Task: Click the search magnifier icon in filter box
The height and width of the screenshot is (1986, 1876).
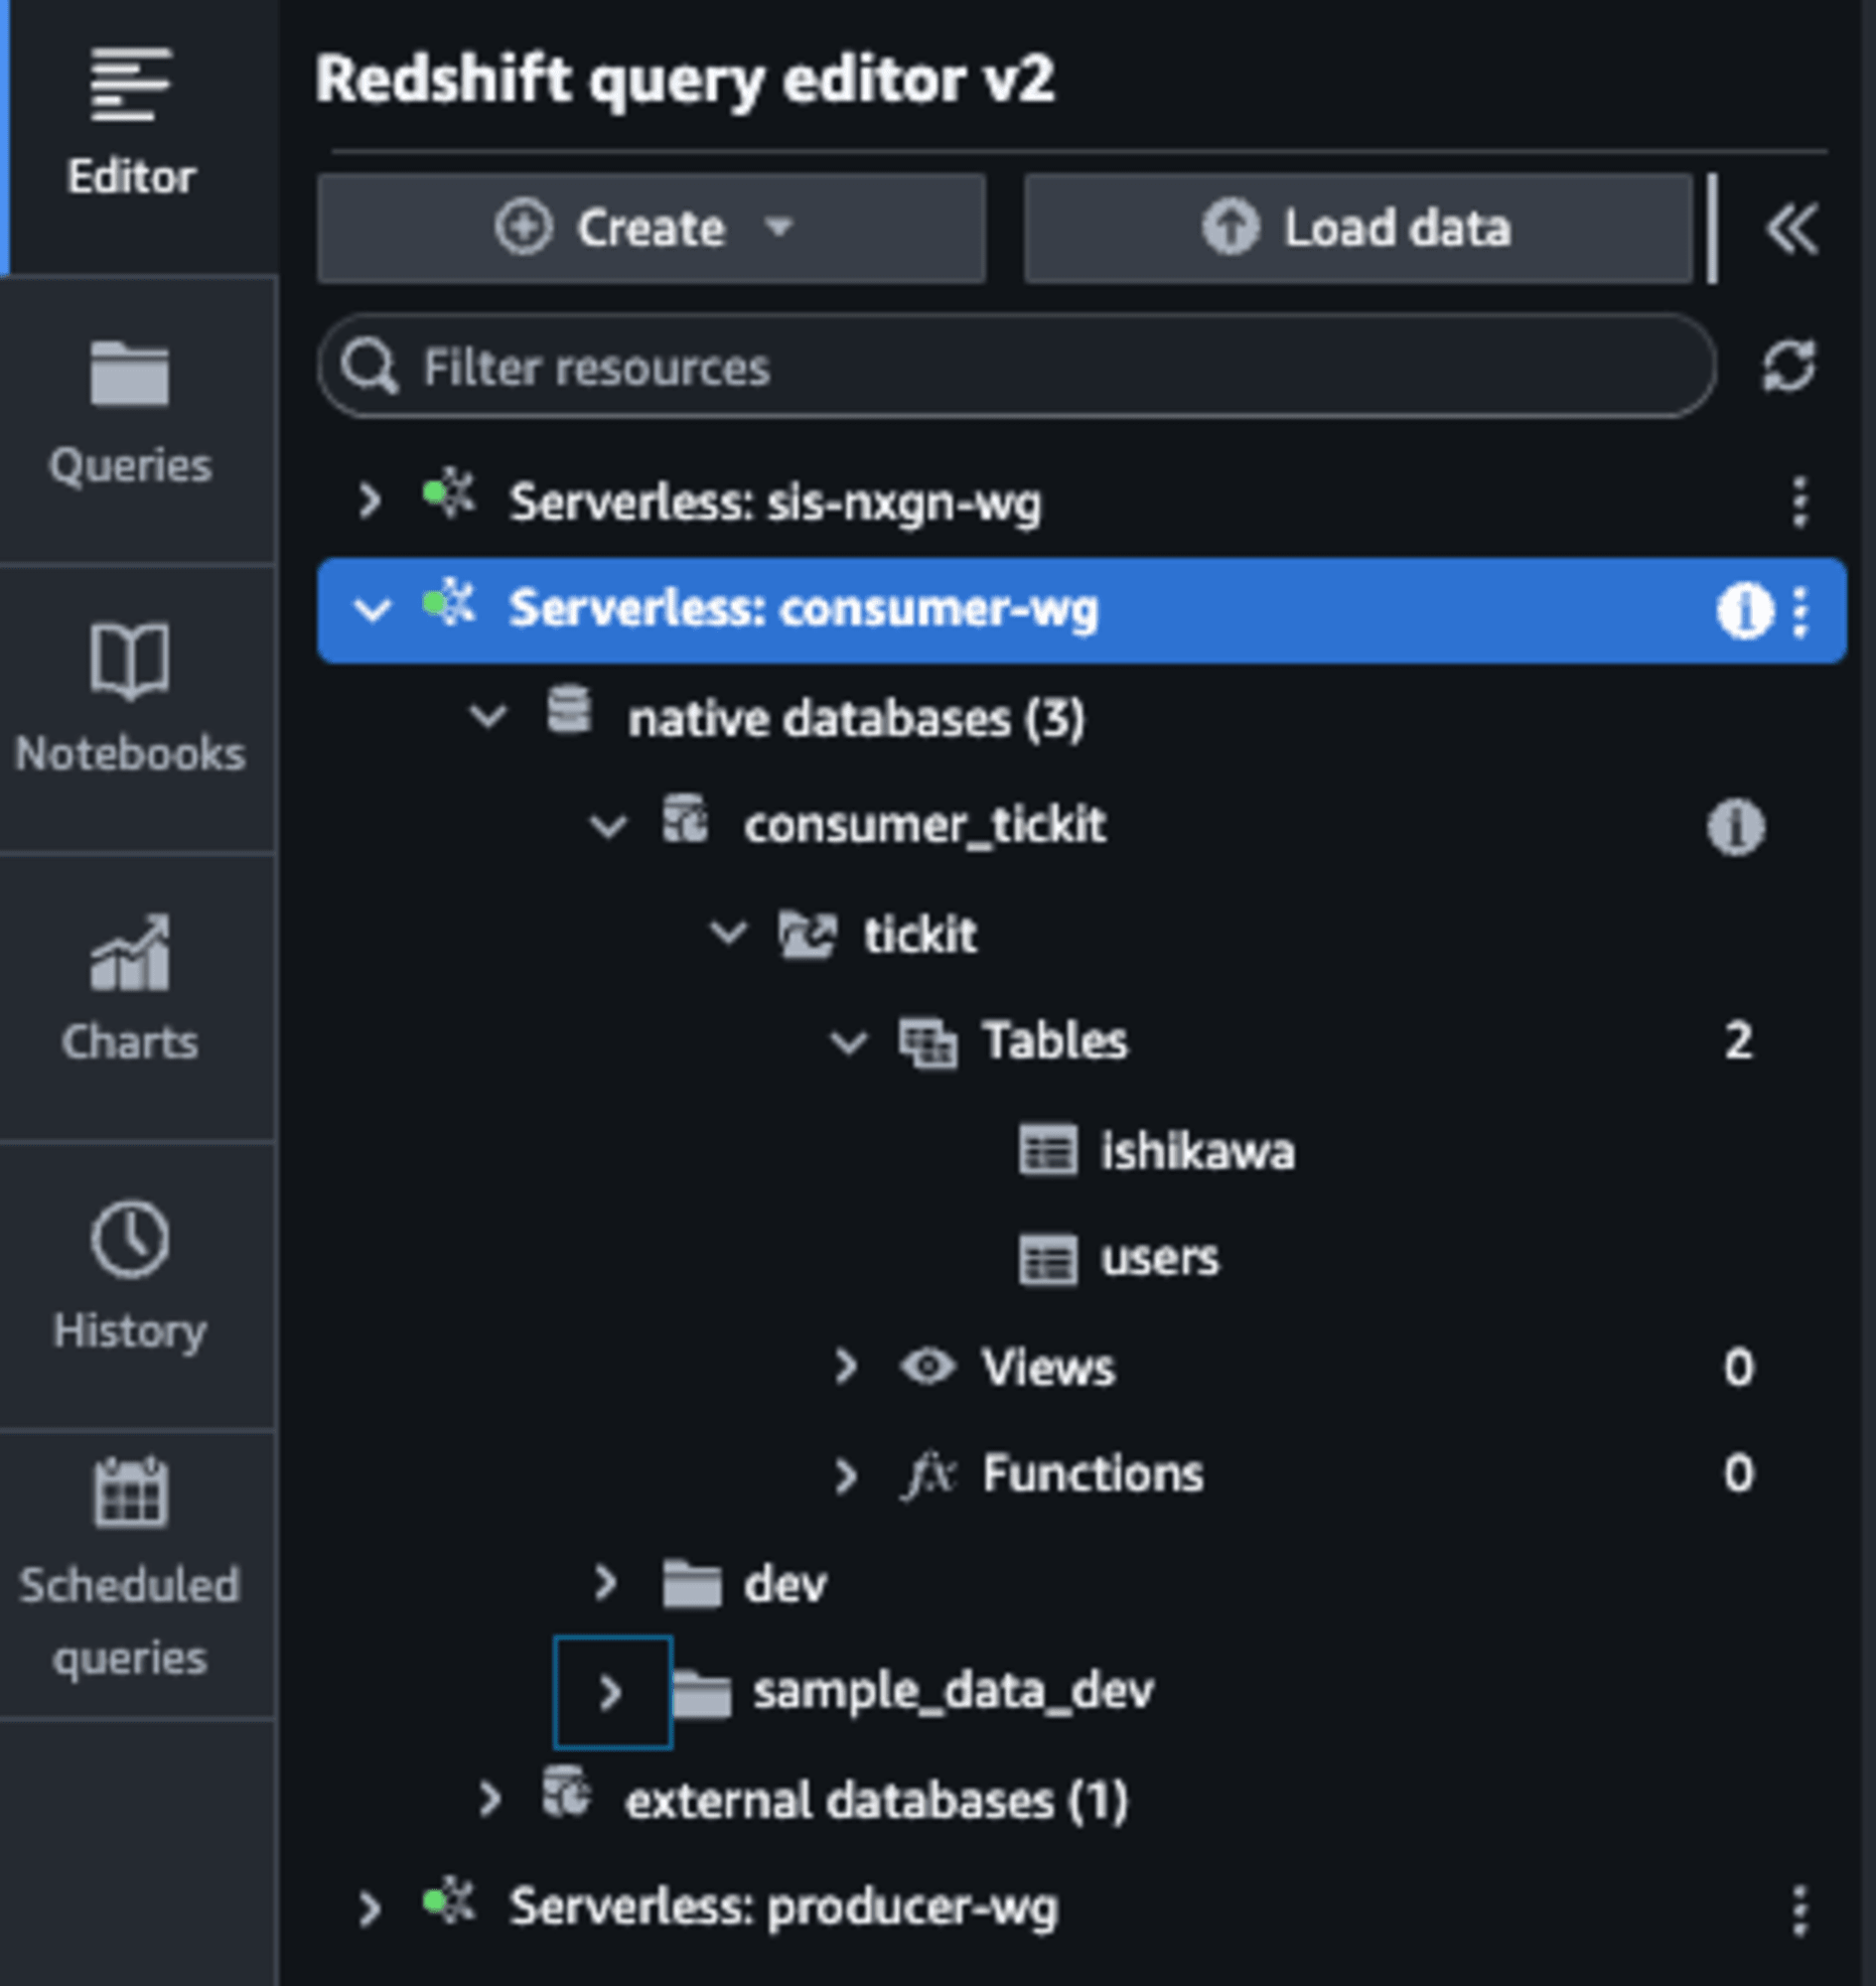Action: coord(369,367)
